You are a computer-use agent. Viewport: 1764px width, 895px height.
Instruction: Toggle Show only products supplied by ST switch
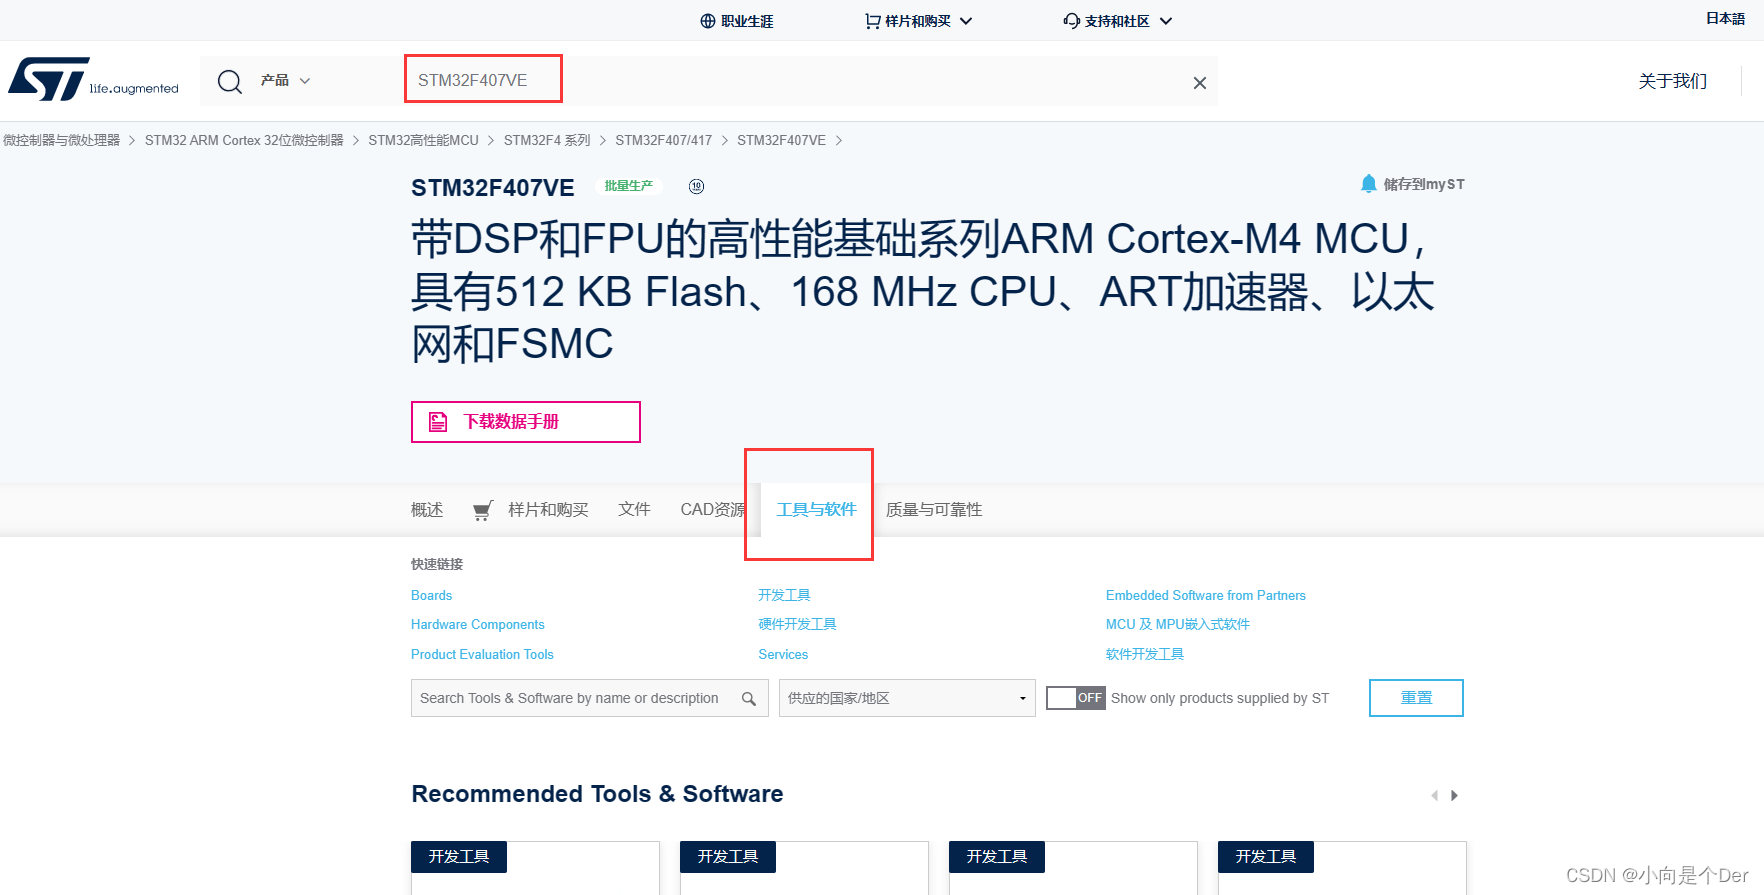[x=1076, y=698]
